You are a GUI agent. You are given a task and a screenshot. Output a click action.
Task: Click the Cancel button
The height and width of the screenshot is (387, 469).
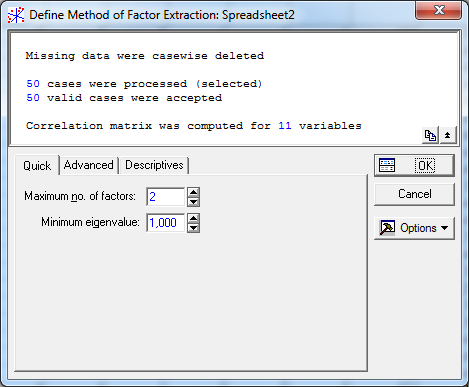pyautogui.click(x=414, y=194)
